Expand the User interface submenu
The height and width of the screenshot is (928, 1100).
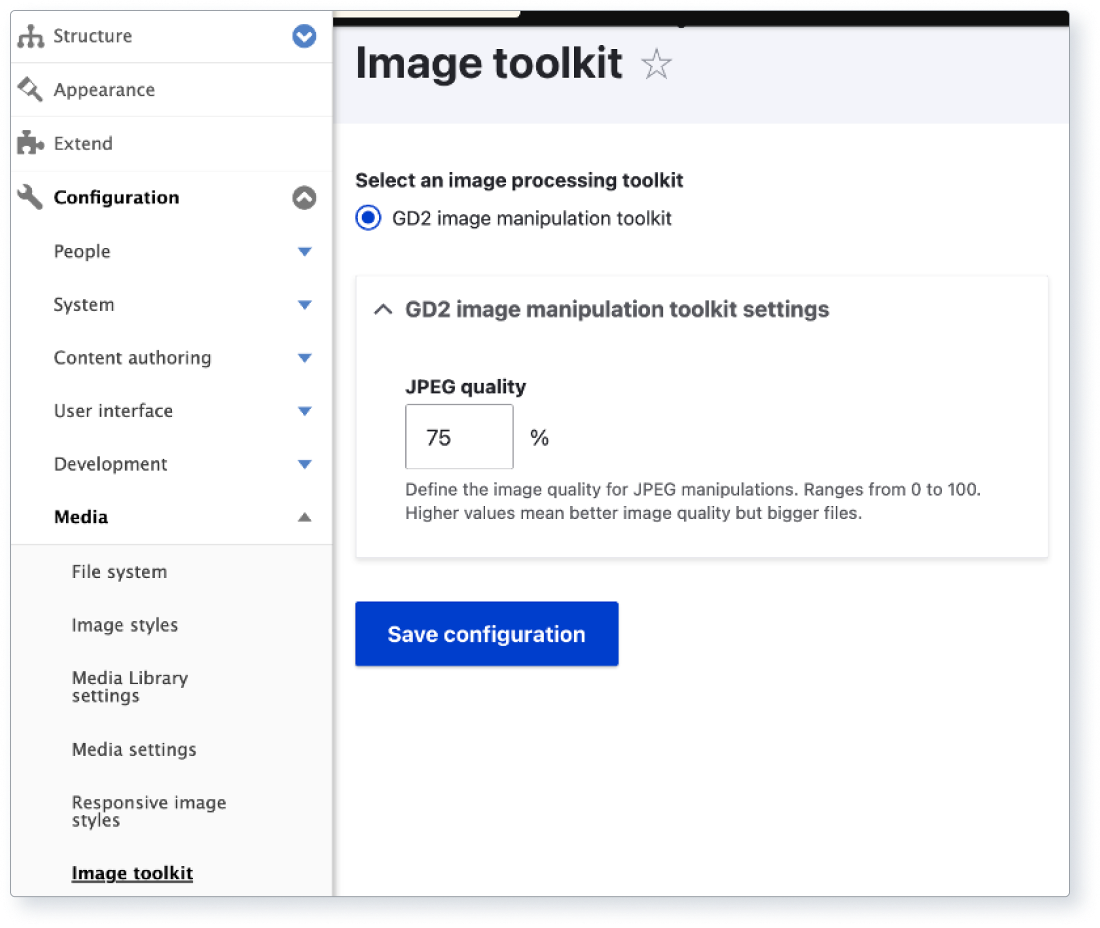click(x=304, y=410)
